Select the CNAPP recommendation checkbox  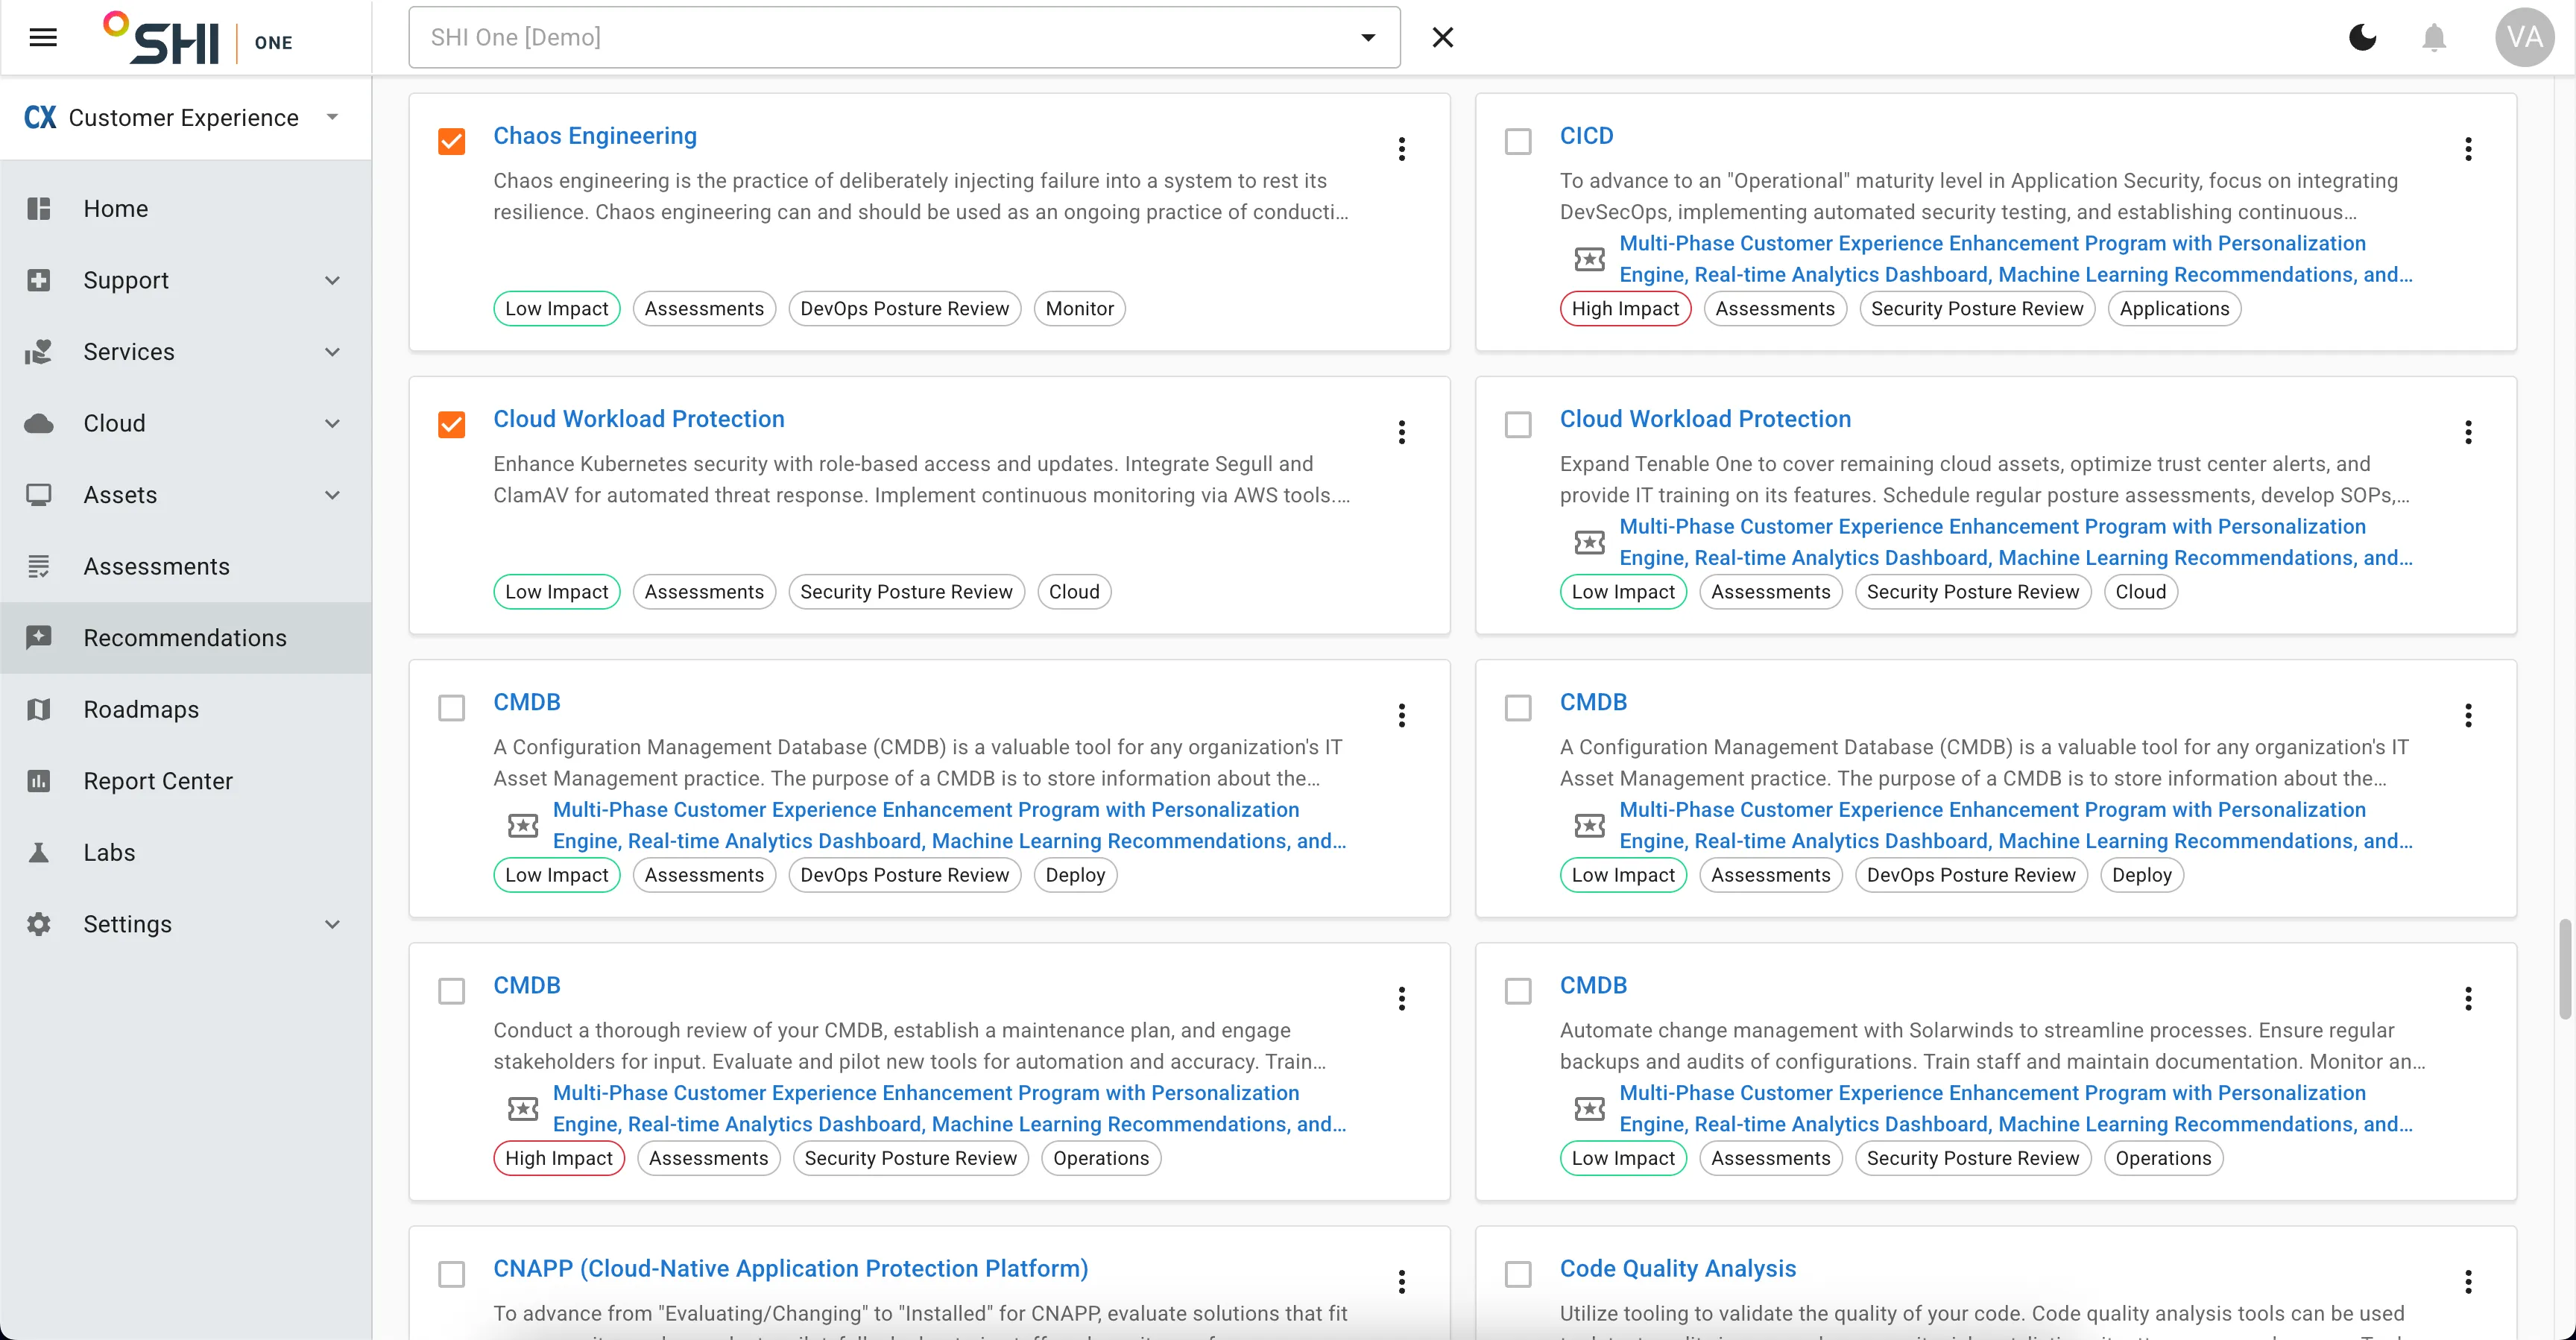[x=452, y=1274]
